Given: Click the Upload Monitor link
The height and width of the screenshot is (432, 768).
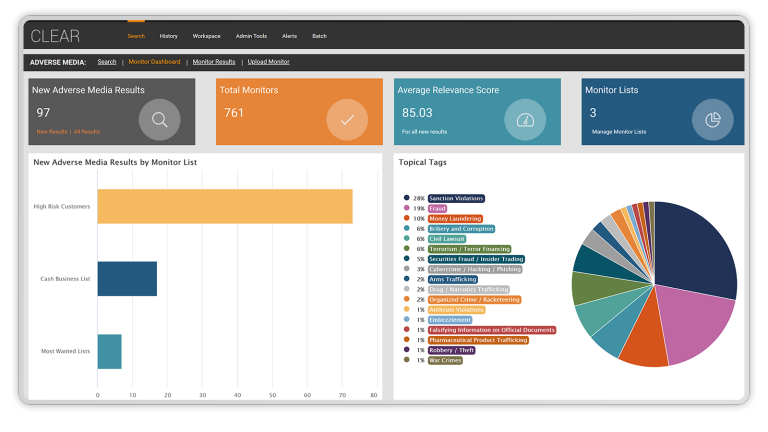Looking at the screenshot, I should (x=268, y=62).
